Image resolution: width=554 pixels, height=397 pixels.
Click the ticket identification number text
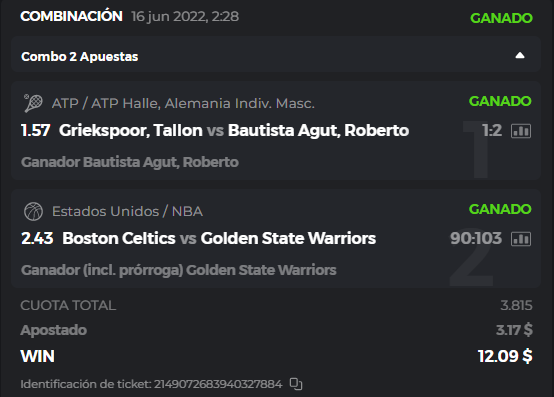151,384
